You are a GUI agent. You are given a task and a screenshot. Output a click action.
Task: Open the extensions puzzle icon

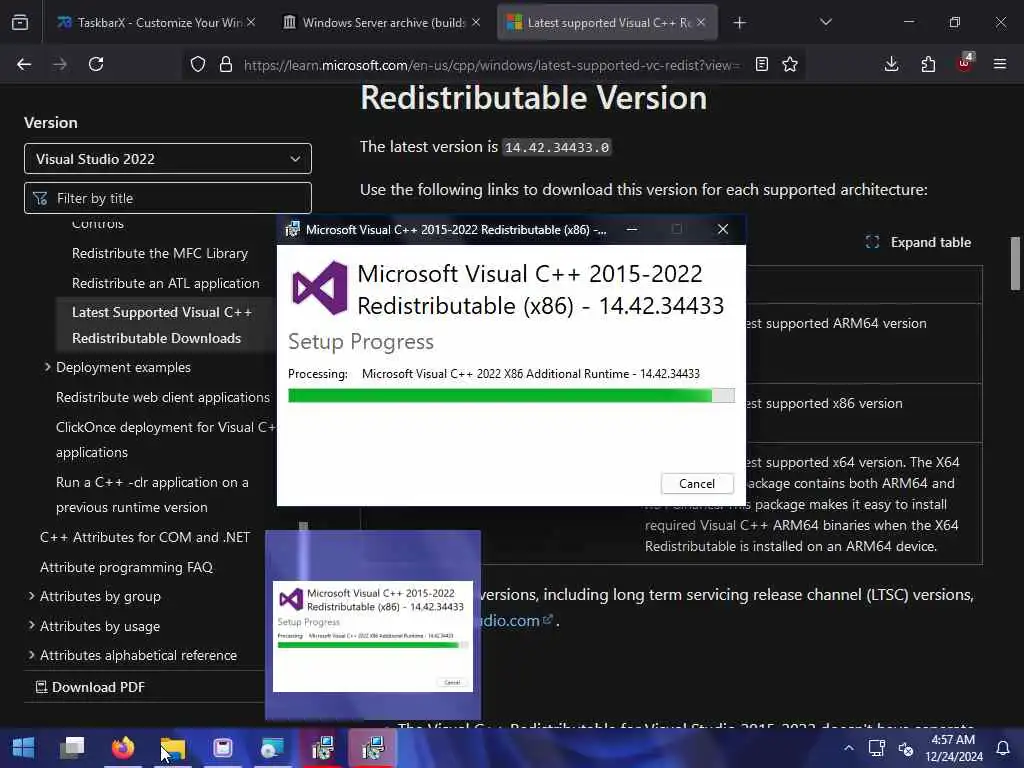928,64
